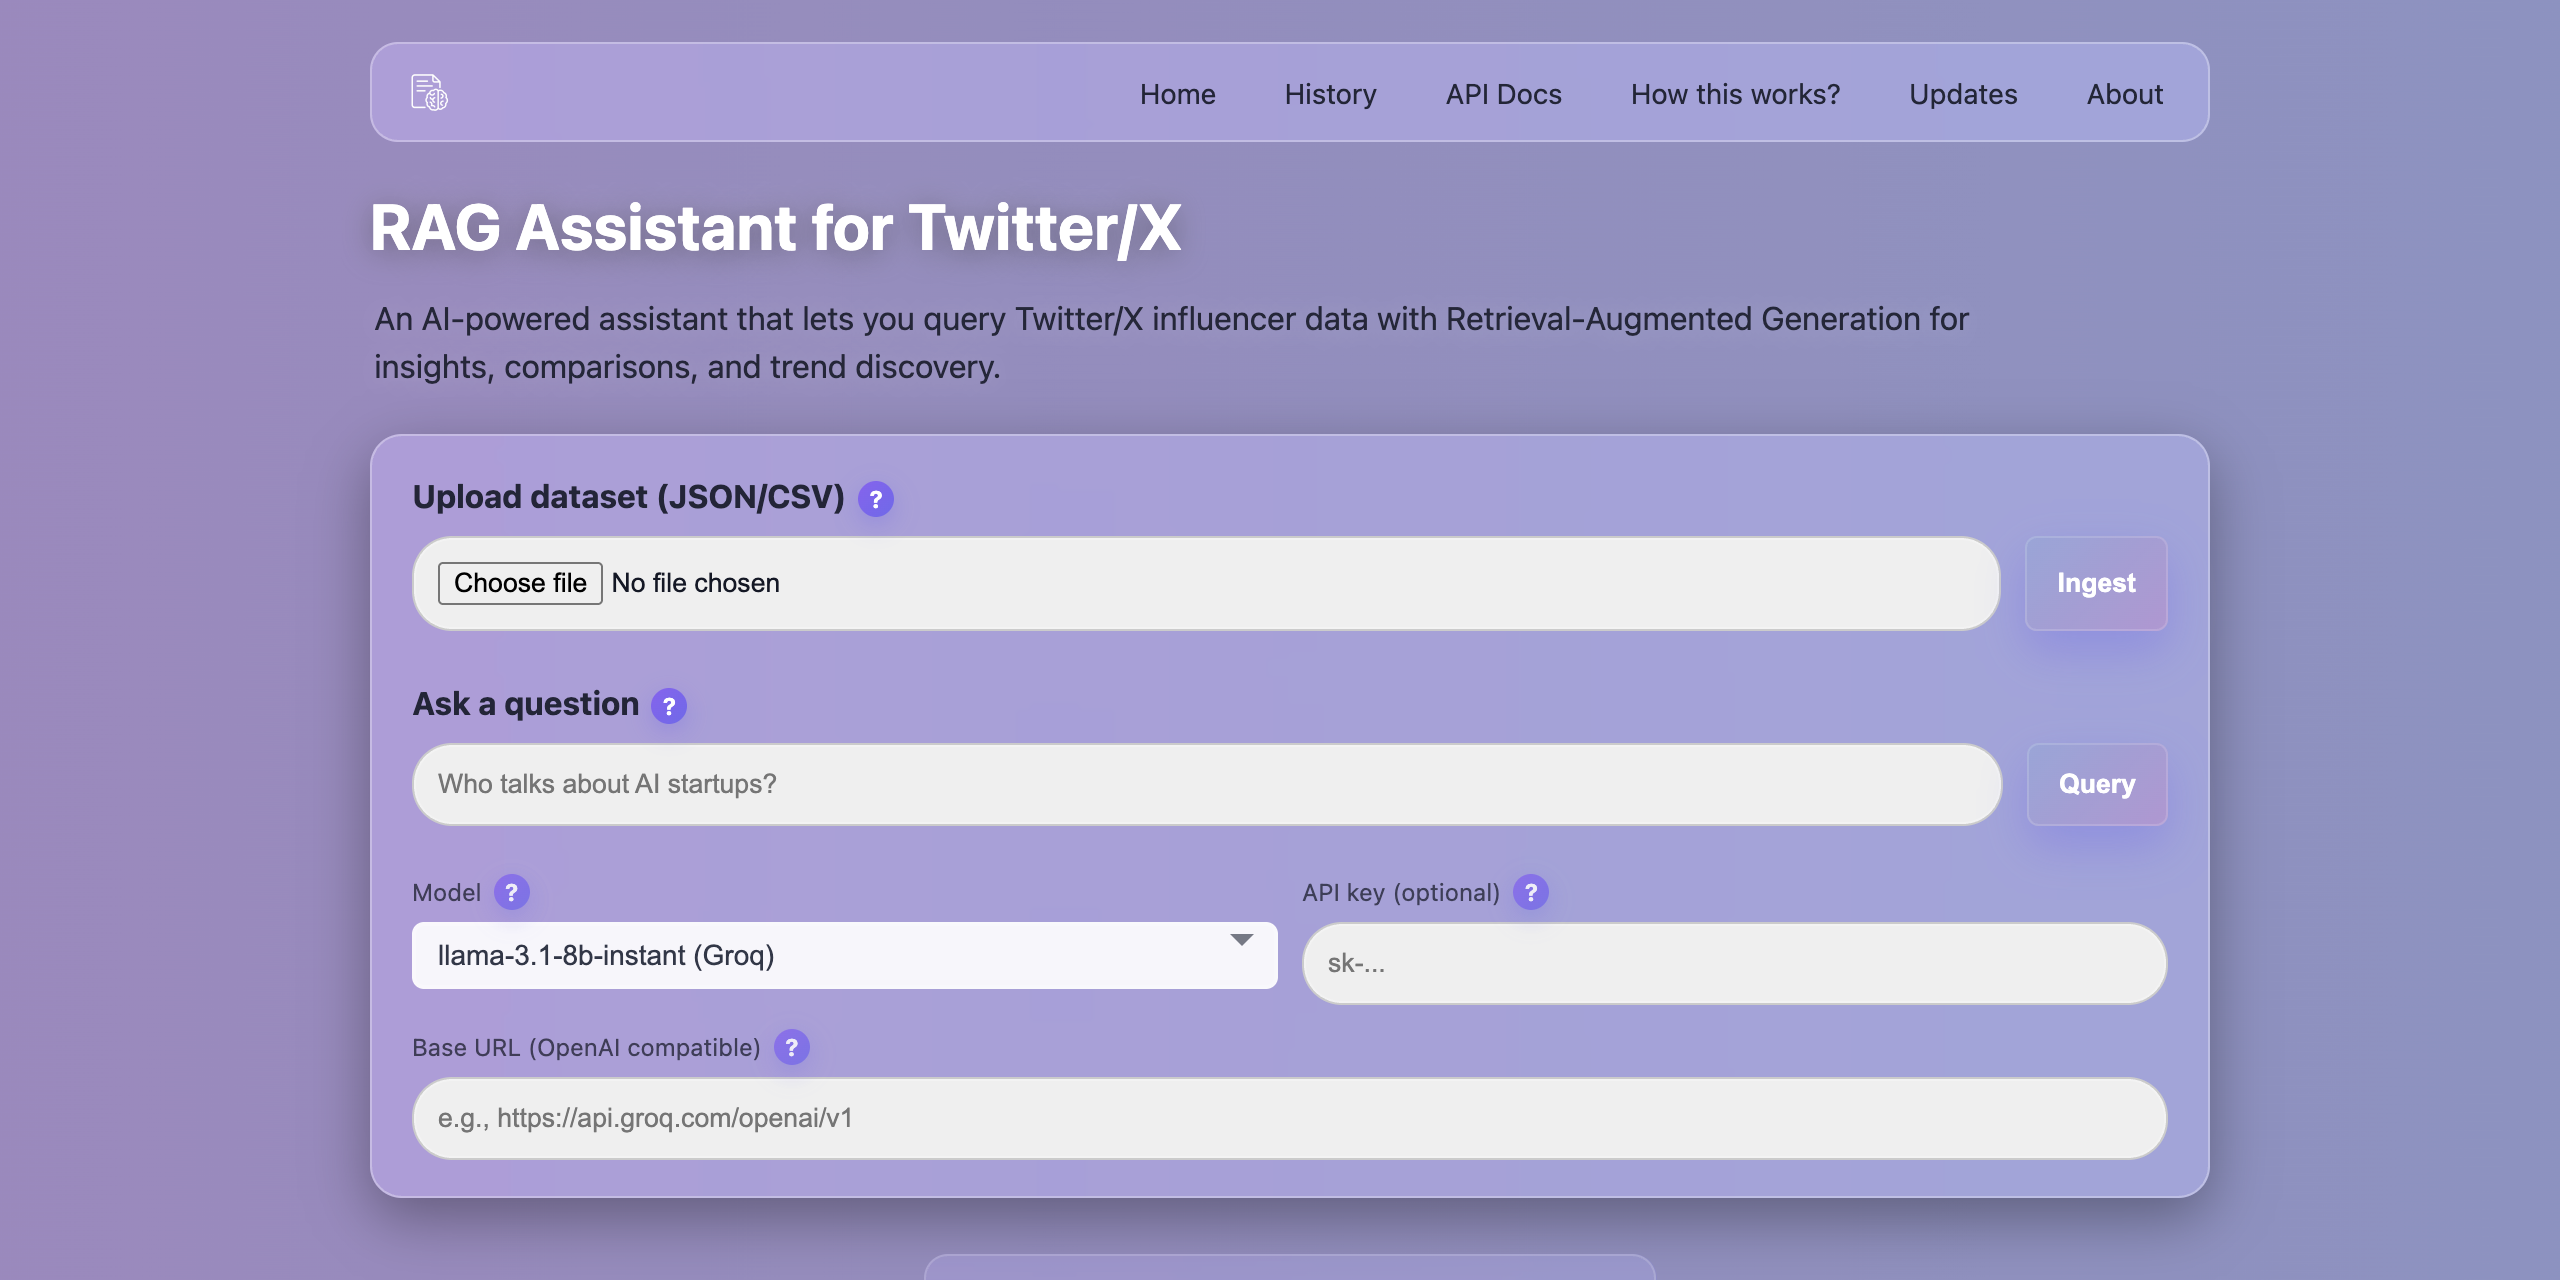The width and height of the screenshot is (2560, 1280).
Task: Focus the Base URL input field
Action: click(x=1289, y=1118)
